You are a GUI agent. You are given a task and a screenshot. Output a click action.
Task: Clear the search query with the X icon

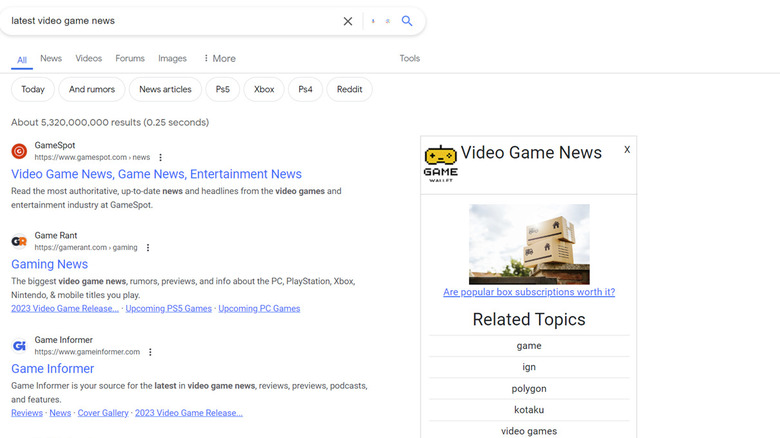pos(348,21)
